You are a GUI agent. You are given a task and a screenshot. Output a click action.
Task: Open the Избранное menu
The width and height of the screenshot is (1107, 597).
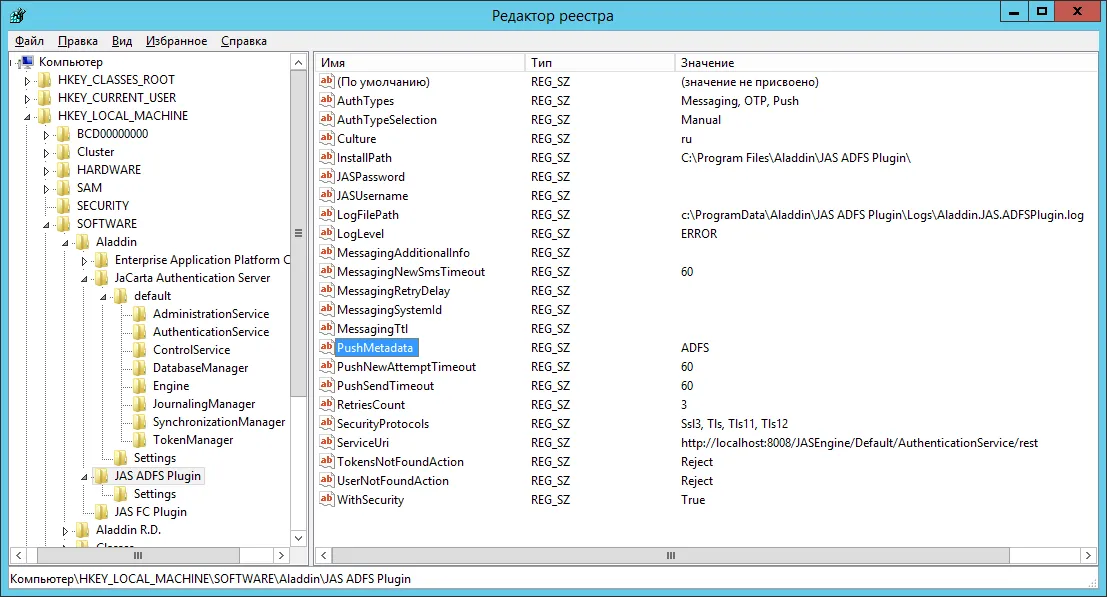[176, 41]
